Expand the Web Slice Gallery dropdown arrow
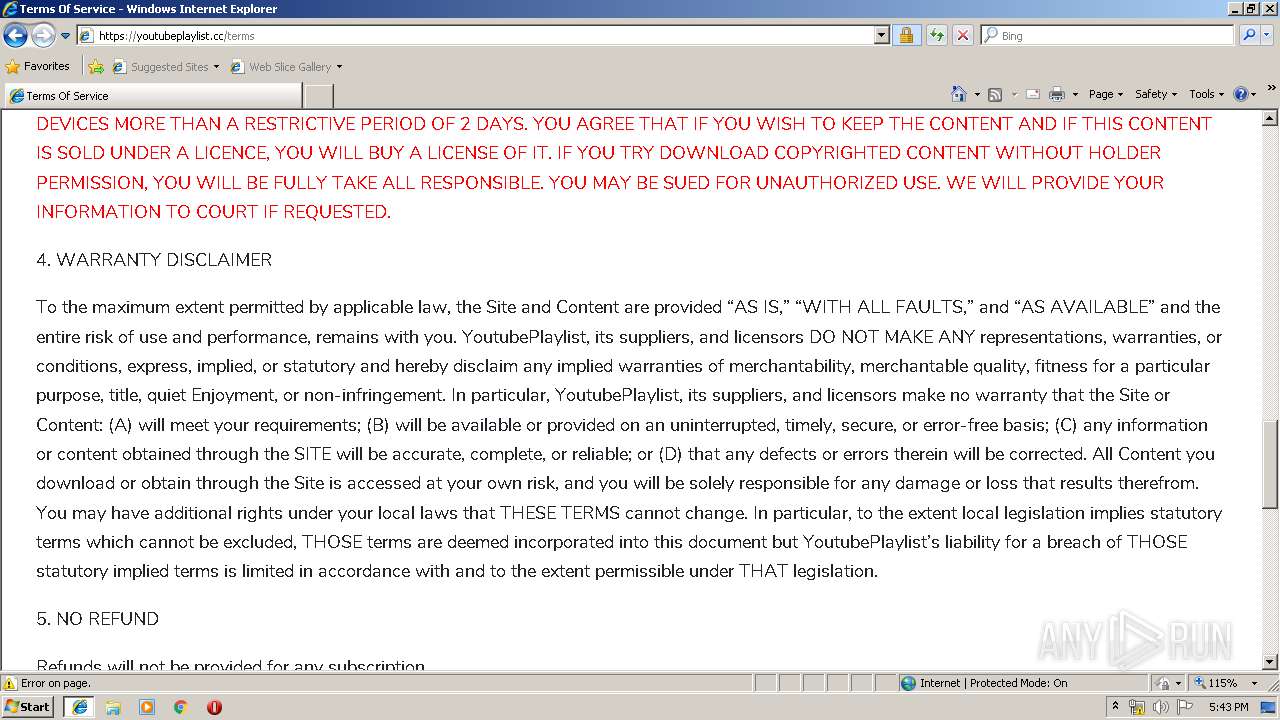The image size is (1280, 720). (x=339, y=67)
